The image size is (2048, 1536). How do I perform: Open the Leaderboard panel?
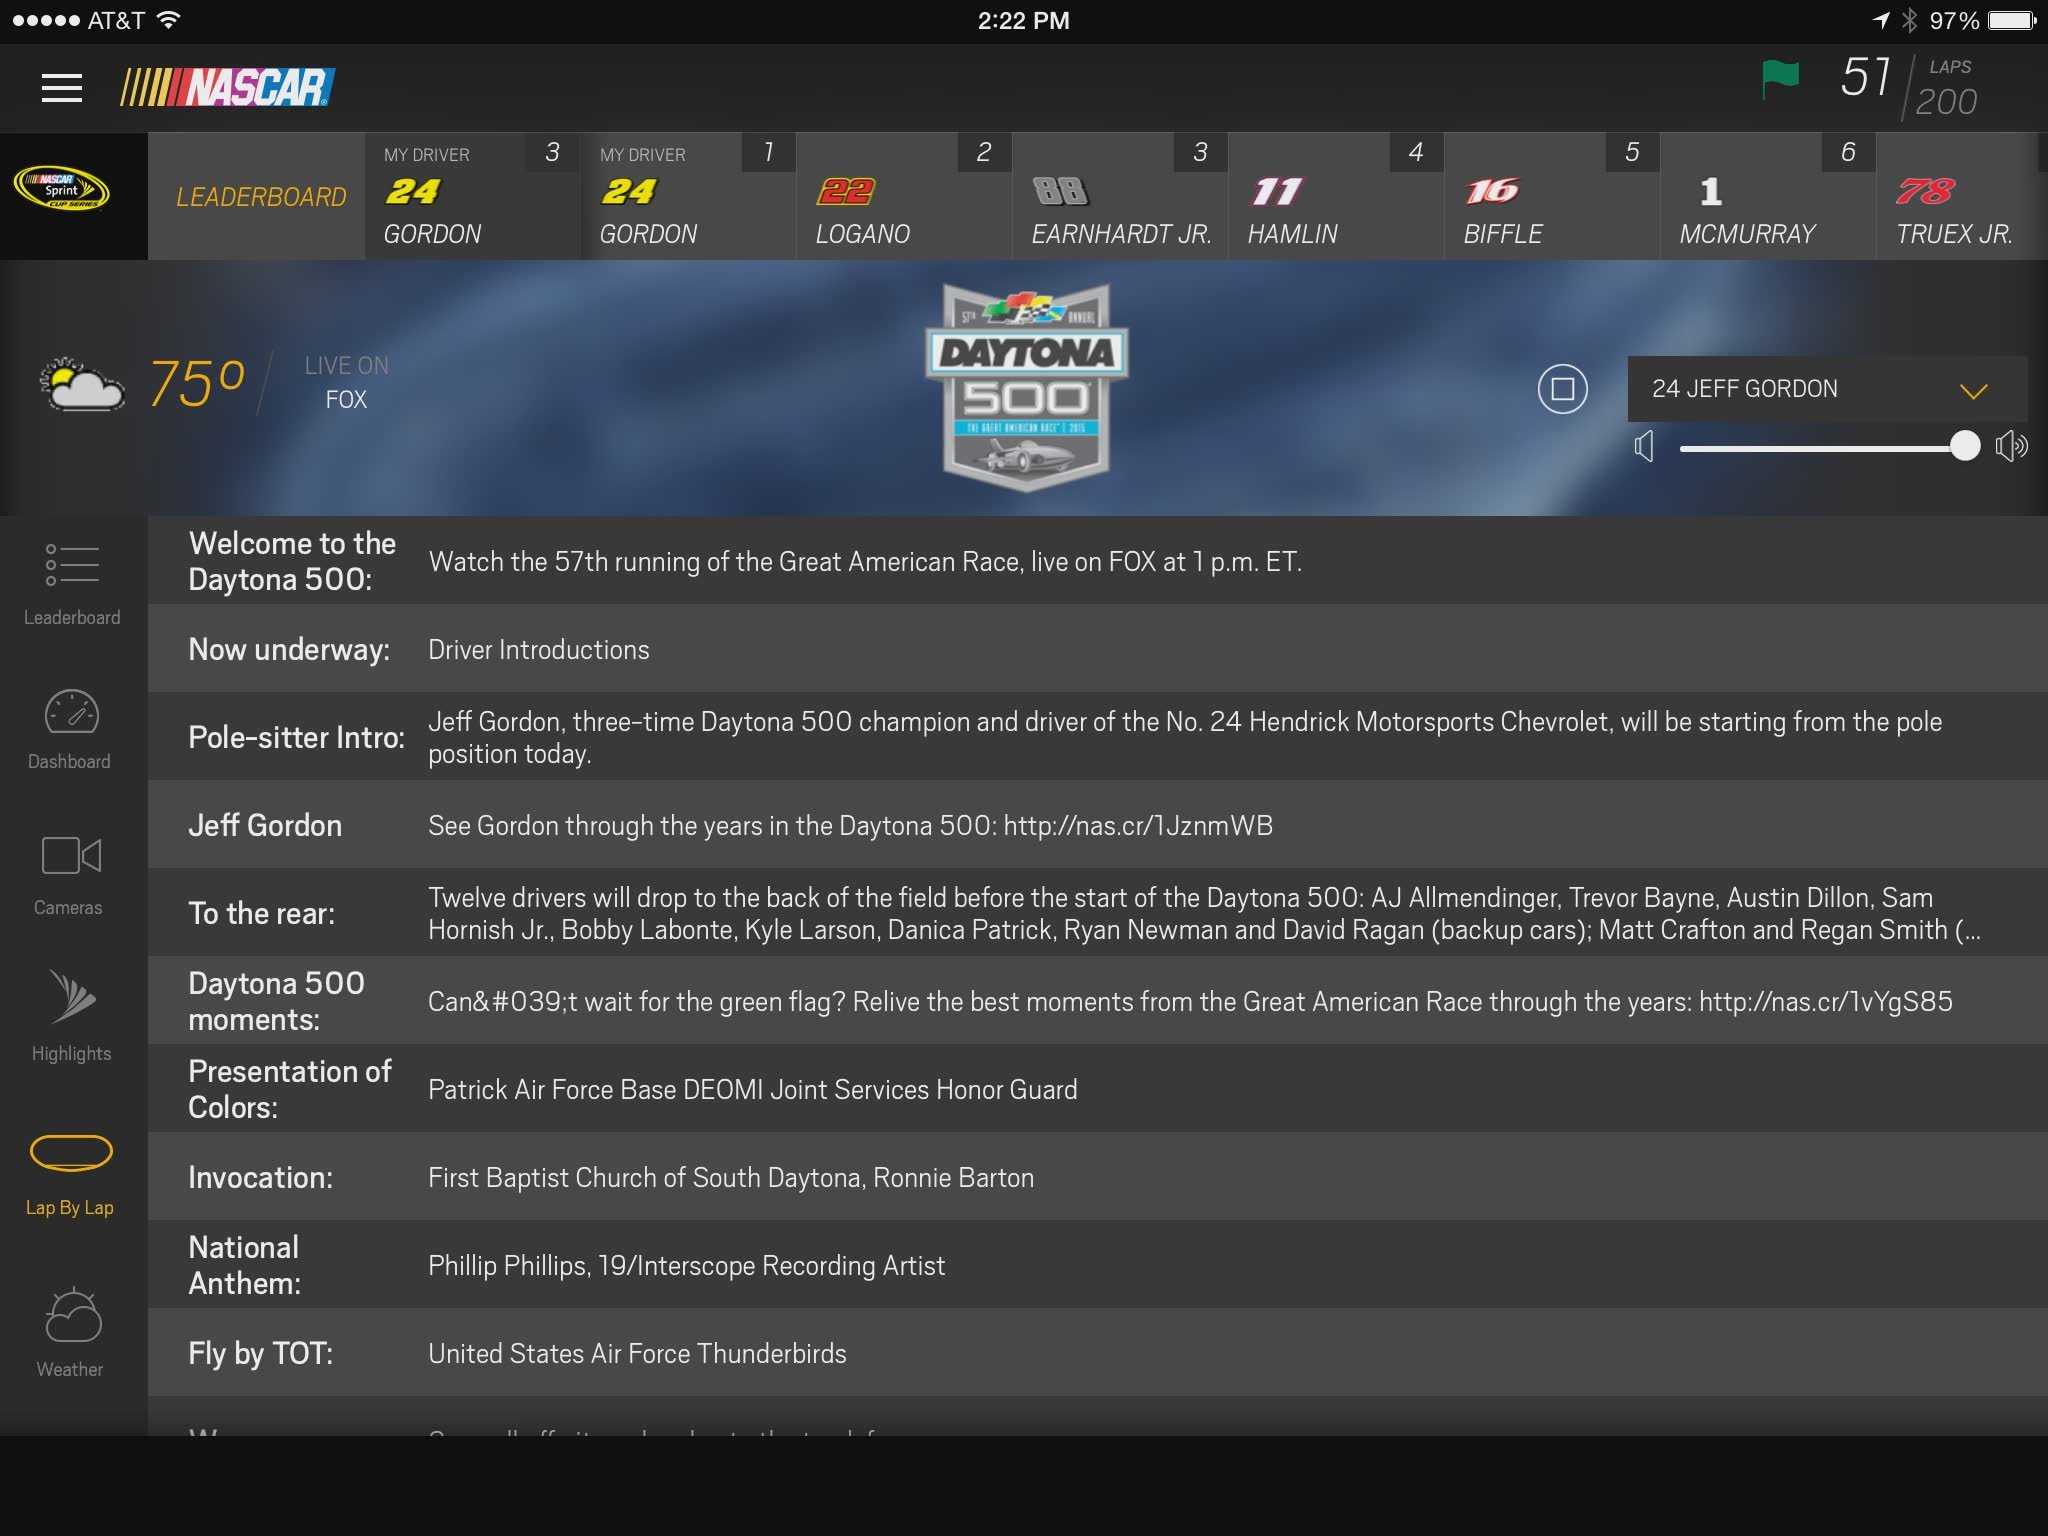point(69,584)
